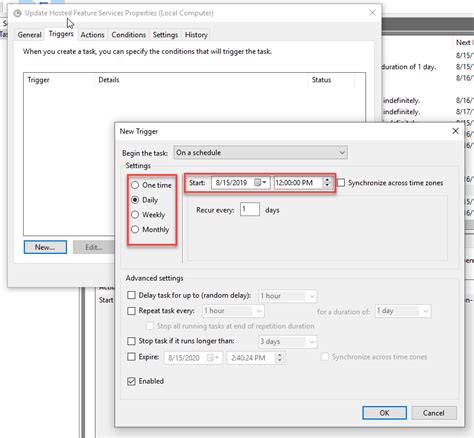Enable Synchronize across time zones checkbox
This screenshot has width=474, height=438.
click(341, 183)
